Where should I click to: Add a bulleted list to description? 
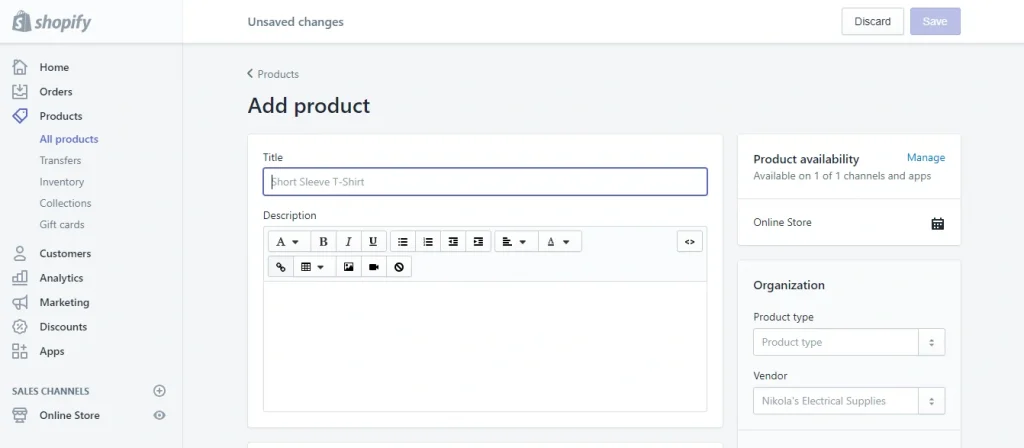pos(402,242)
